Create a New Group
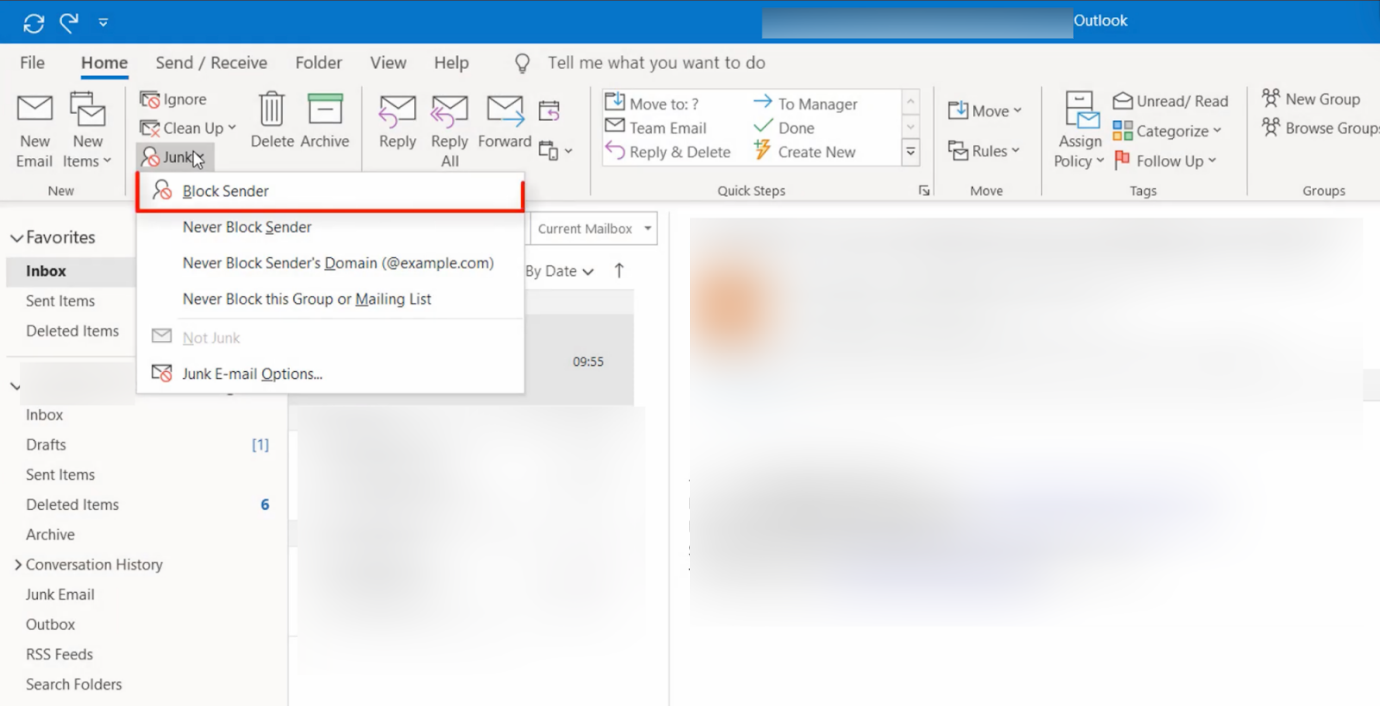Viewport: 1380px width, 706px height. coord(1312,99)
